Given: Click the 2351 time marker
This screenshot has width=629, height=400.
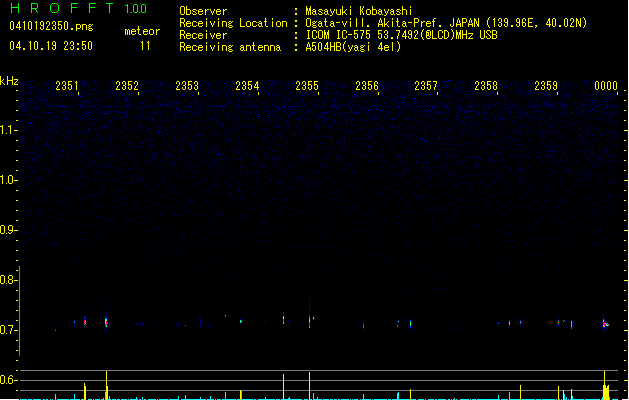Looking at the screenshot, I should [67, 86].
